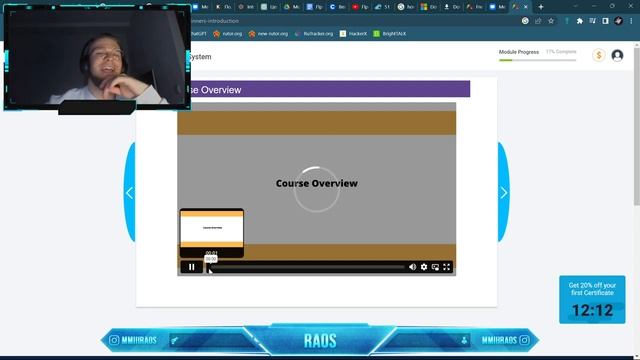Click the address bar URL text
The width and height of the screenshot is (640, 360).
[215, 21]
